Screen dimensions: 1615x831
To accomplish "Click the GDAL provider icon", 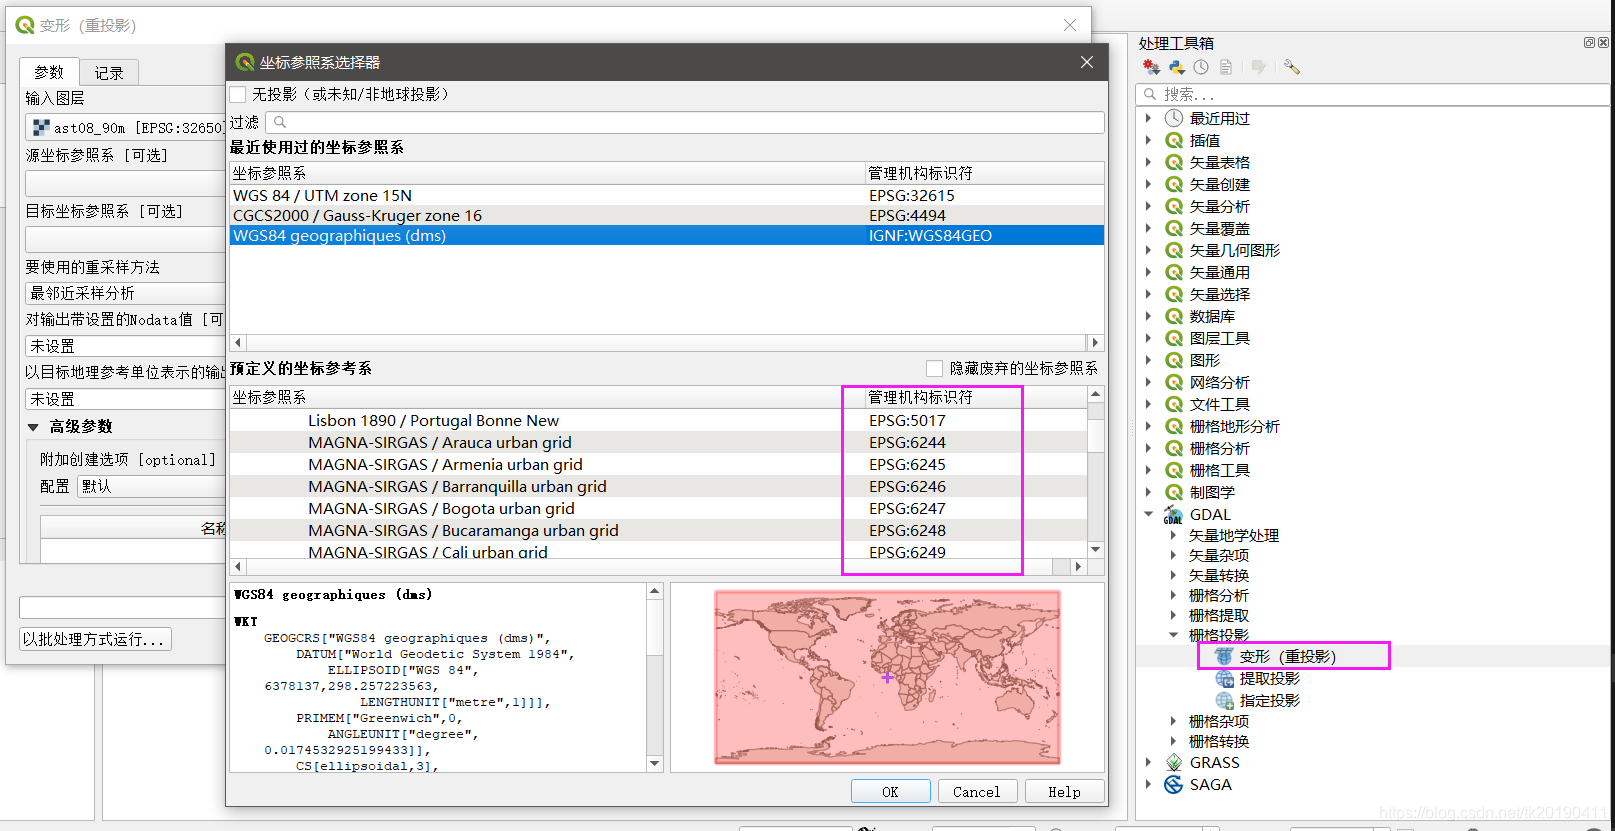I will coord(1173,515).
